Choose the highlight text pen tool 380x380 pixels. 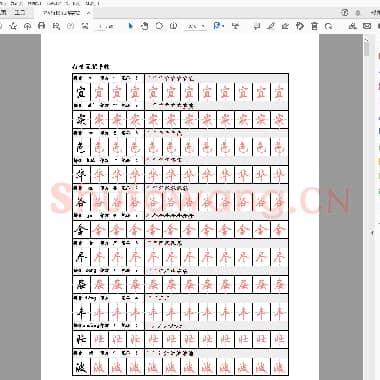(271, 26)
